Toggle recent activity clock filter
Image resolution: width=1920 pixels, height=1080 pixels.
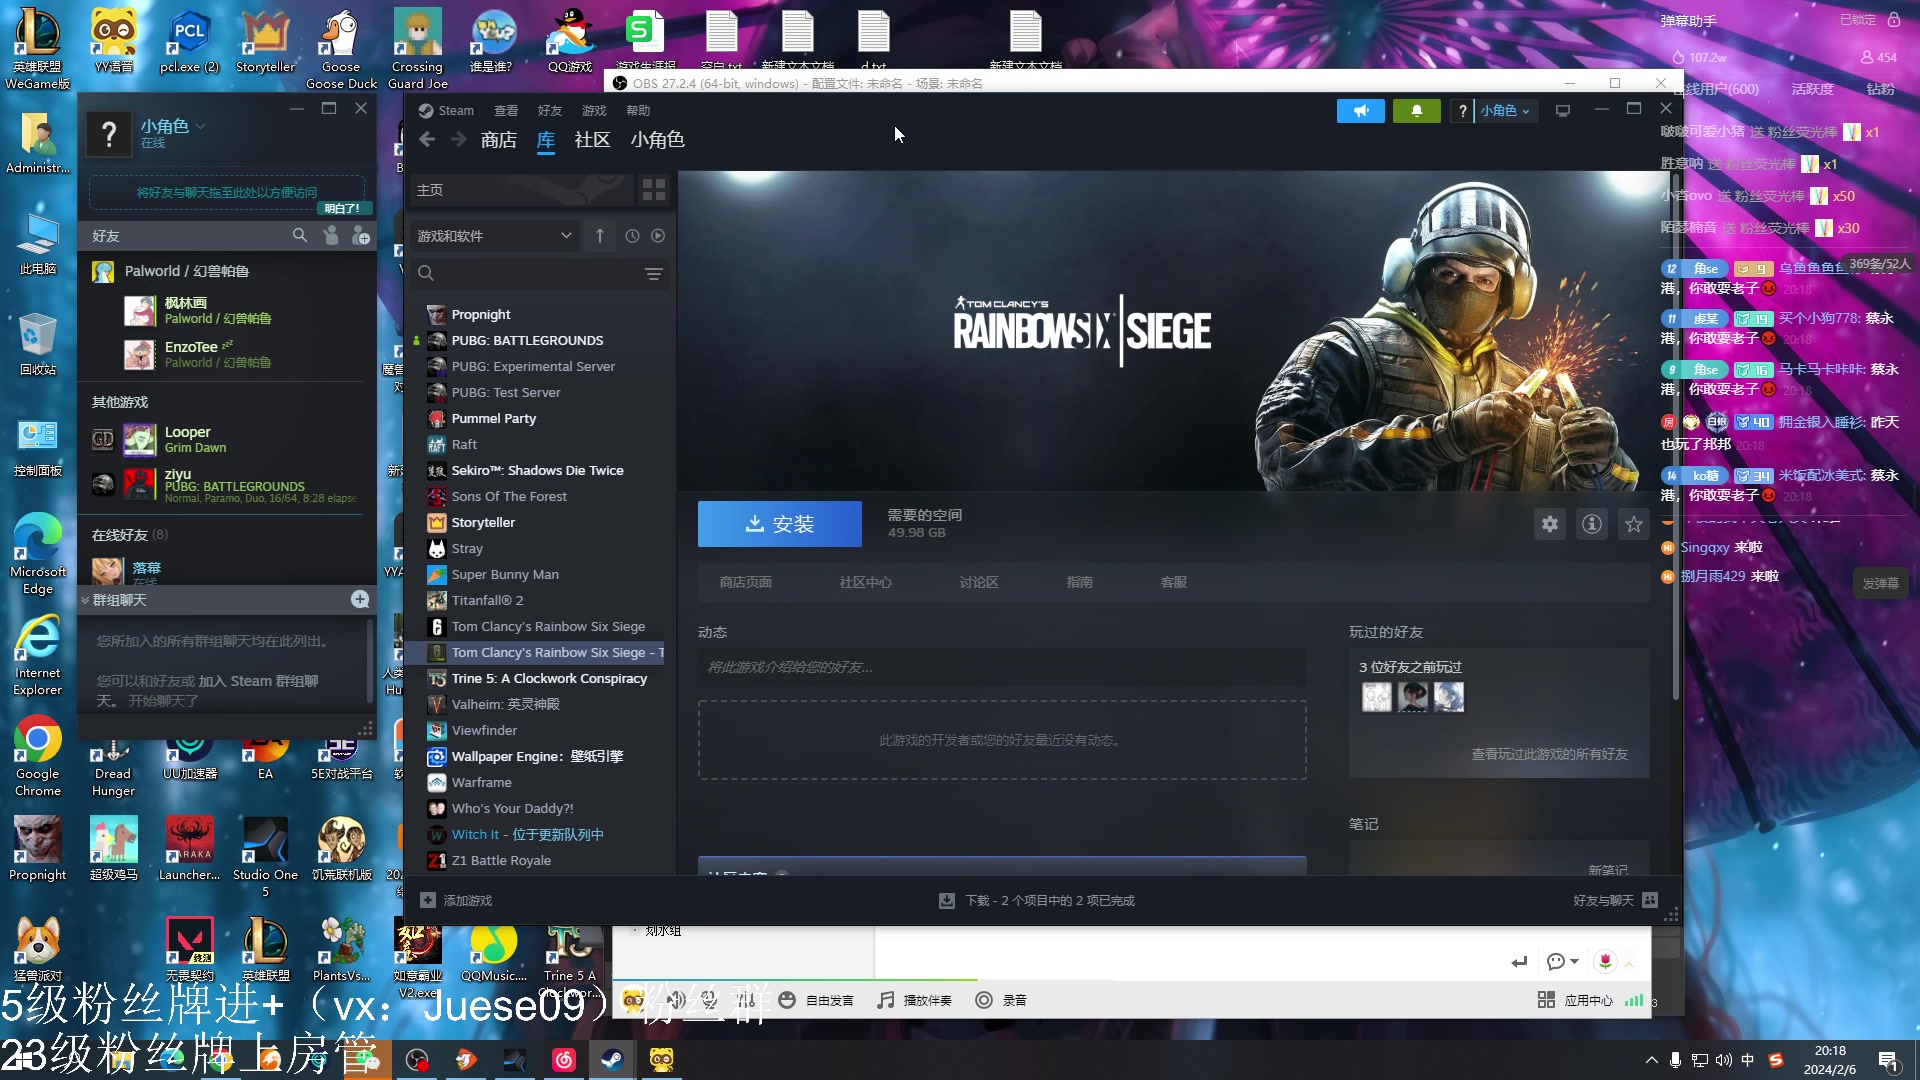pyautogui.click(x=632, y=236)
